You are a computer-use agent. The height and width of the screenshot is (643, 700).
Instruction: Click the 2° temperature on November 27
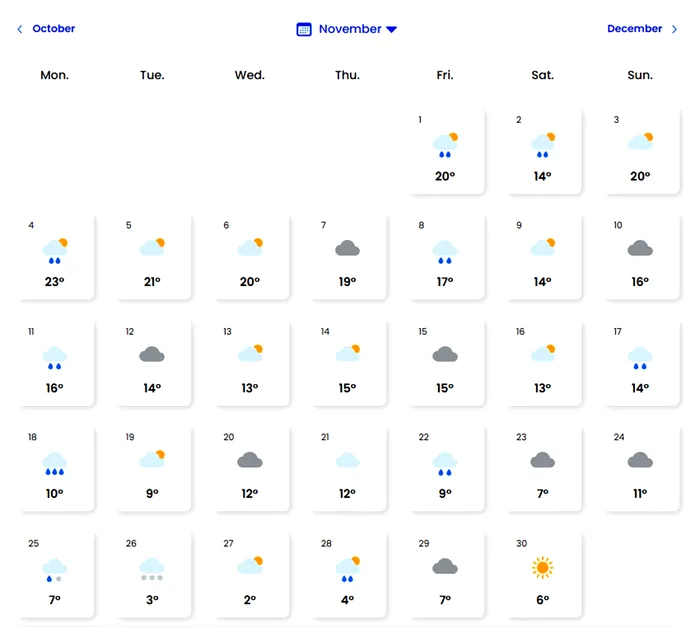250,600
